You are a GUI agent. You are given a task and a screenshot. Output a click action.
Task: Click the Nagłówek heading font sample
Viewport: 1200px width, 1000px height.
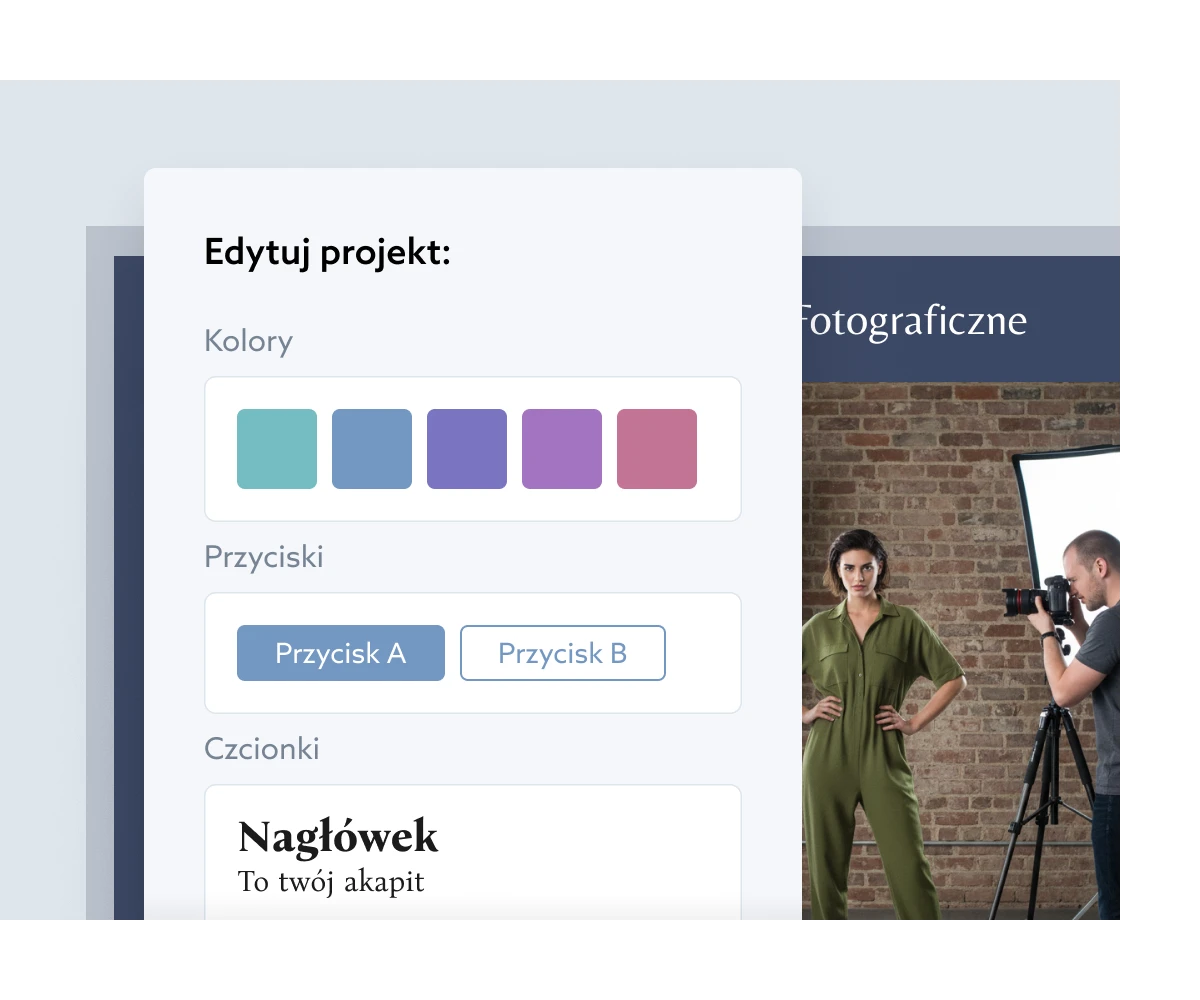click(338, 836)
